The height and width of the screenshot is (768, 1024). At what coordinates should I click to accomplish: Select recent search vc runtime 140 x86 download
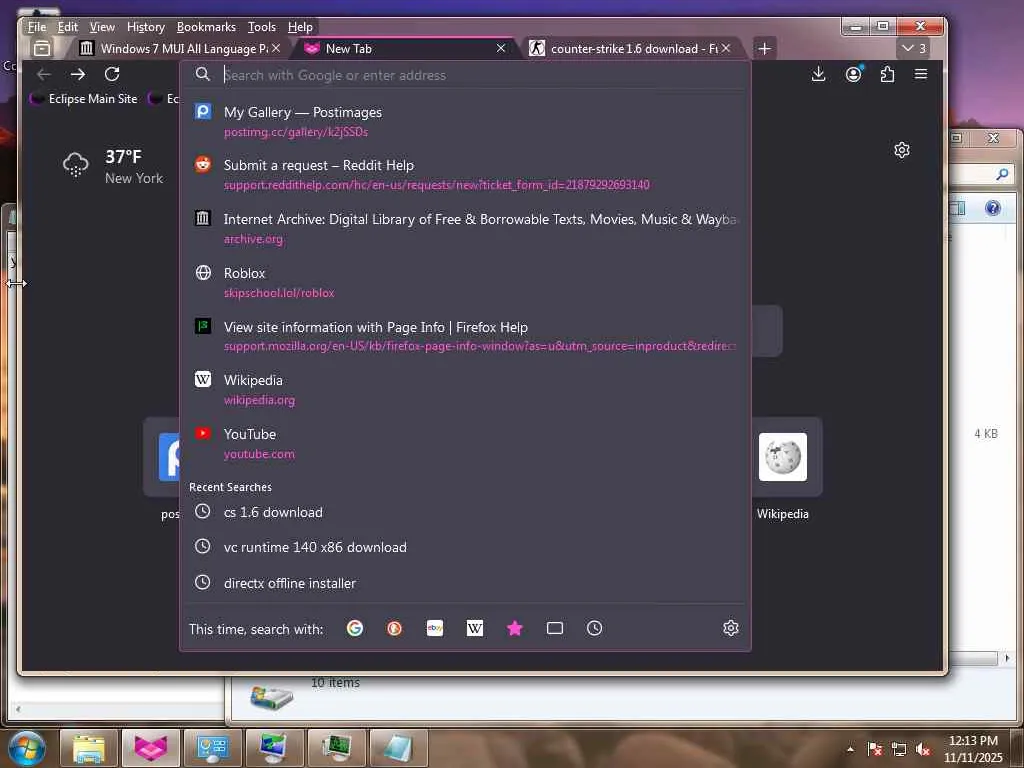(x=465, y=547)
